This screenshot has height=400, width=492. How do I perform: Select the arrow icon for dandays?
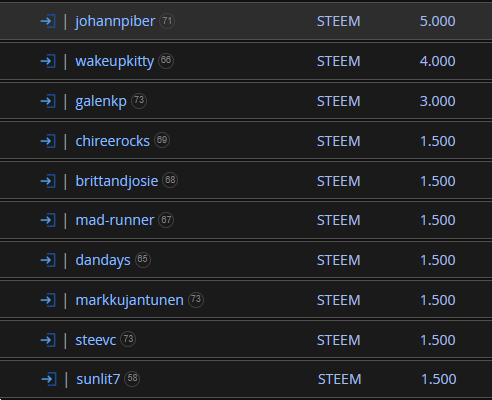48,260
